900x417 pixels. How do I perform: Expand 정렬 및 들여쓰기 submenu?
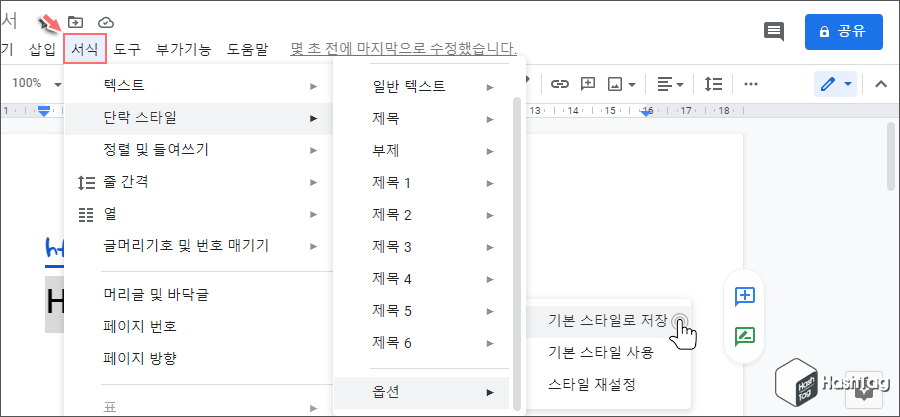point(199,151)
